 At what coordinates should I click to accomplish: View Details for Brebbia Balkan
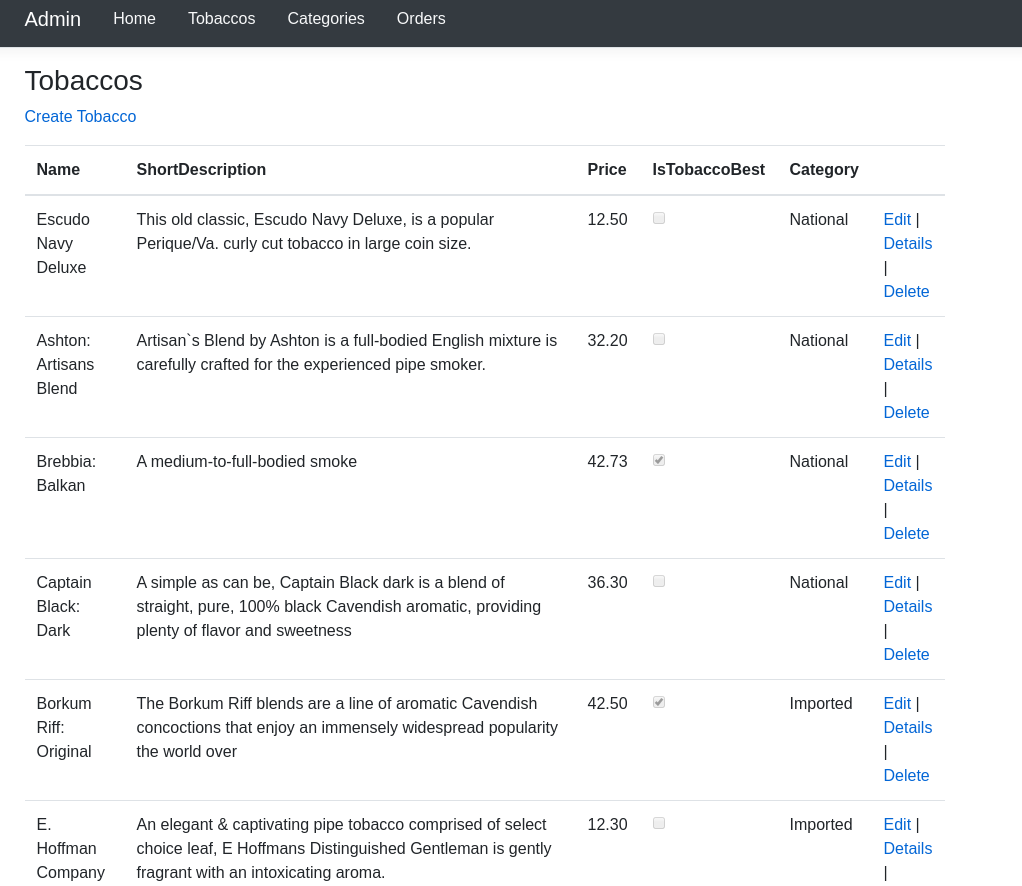[907, 485]
